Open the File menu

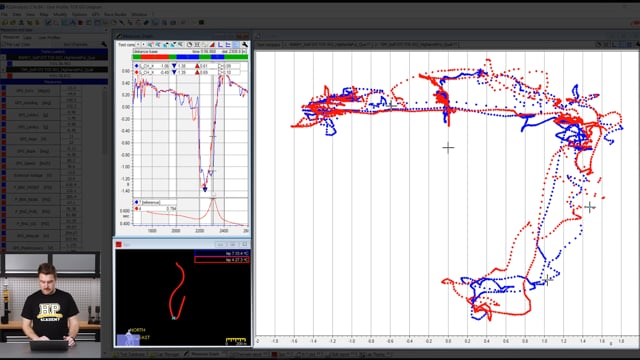(x=4, y=14)
